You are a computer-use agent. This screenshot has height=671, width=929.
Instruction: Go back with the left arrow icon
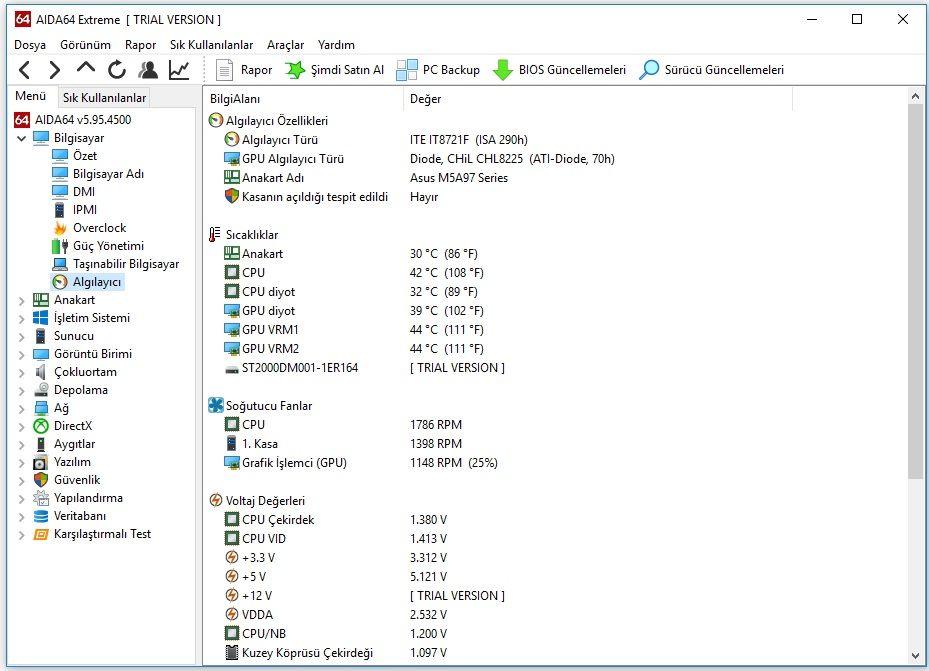24,70
